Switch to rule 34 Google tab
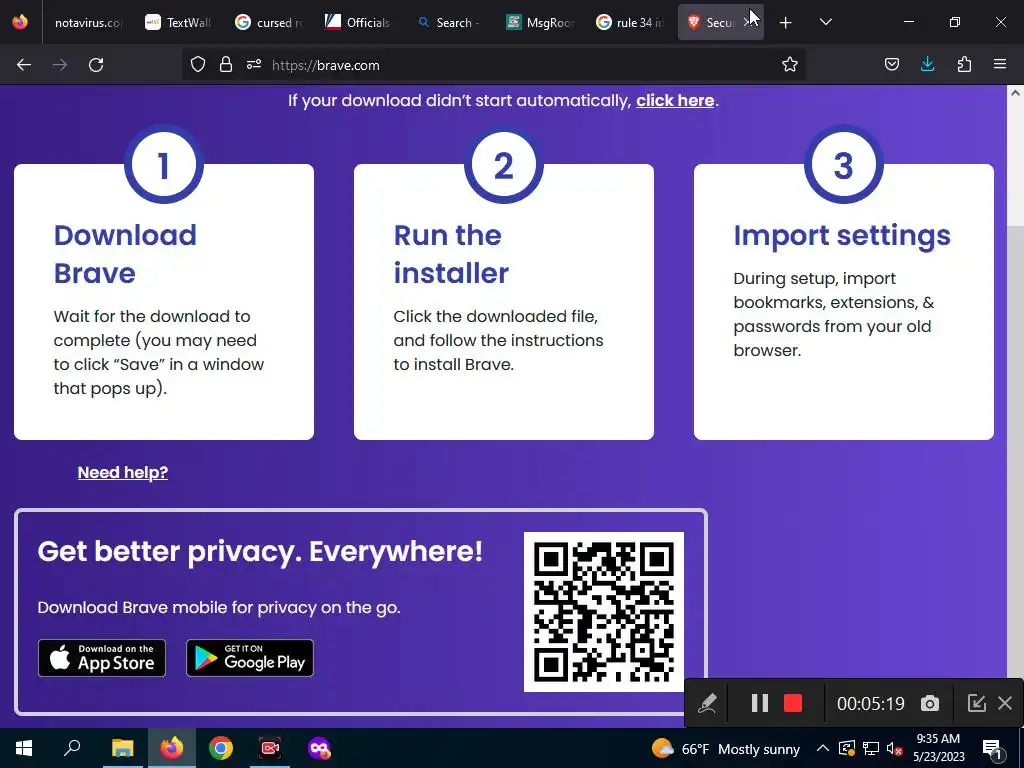This screenshot has height=768, width=1024. (x=630, y=23)
